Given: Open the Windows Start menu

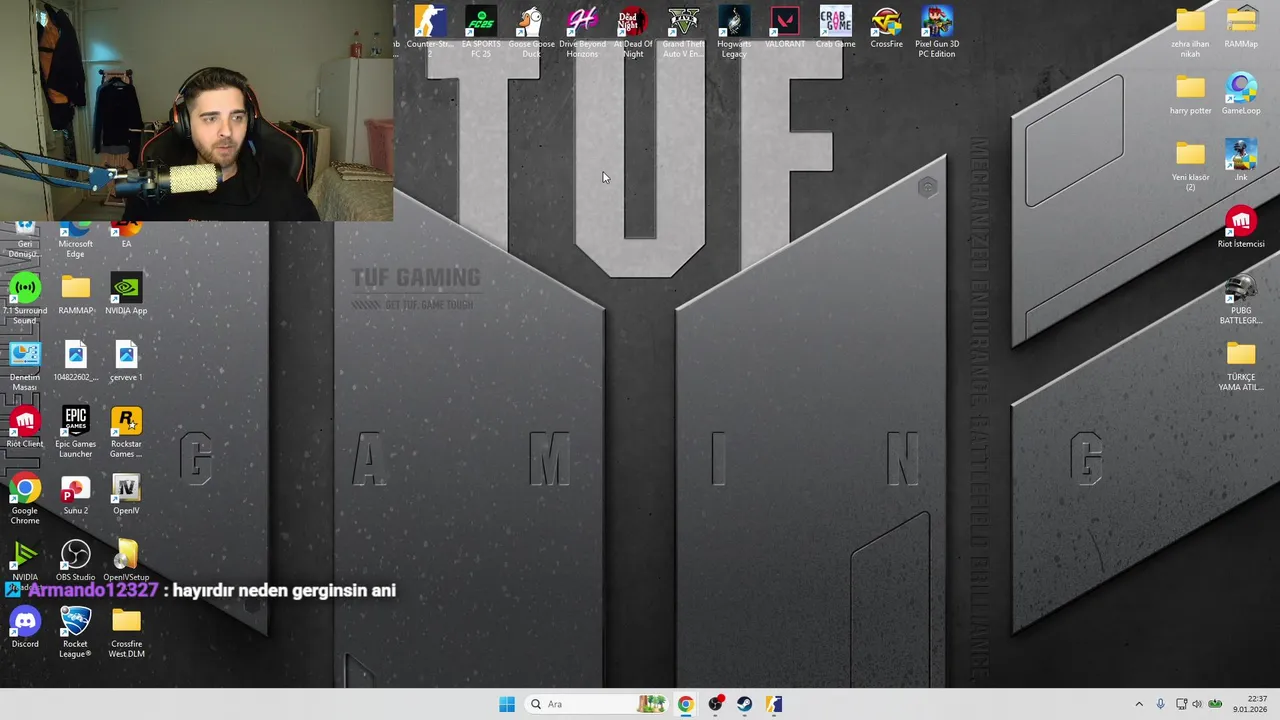Looking at the screenshot, I should point(507,704).
